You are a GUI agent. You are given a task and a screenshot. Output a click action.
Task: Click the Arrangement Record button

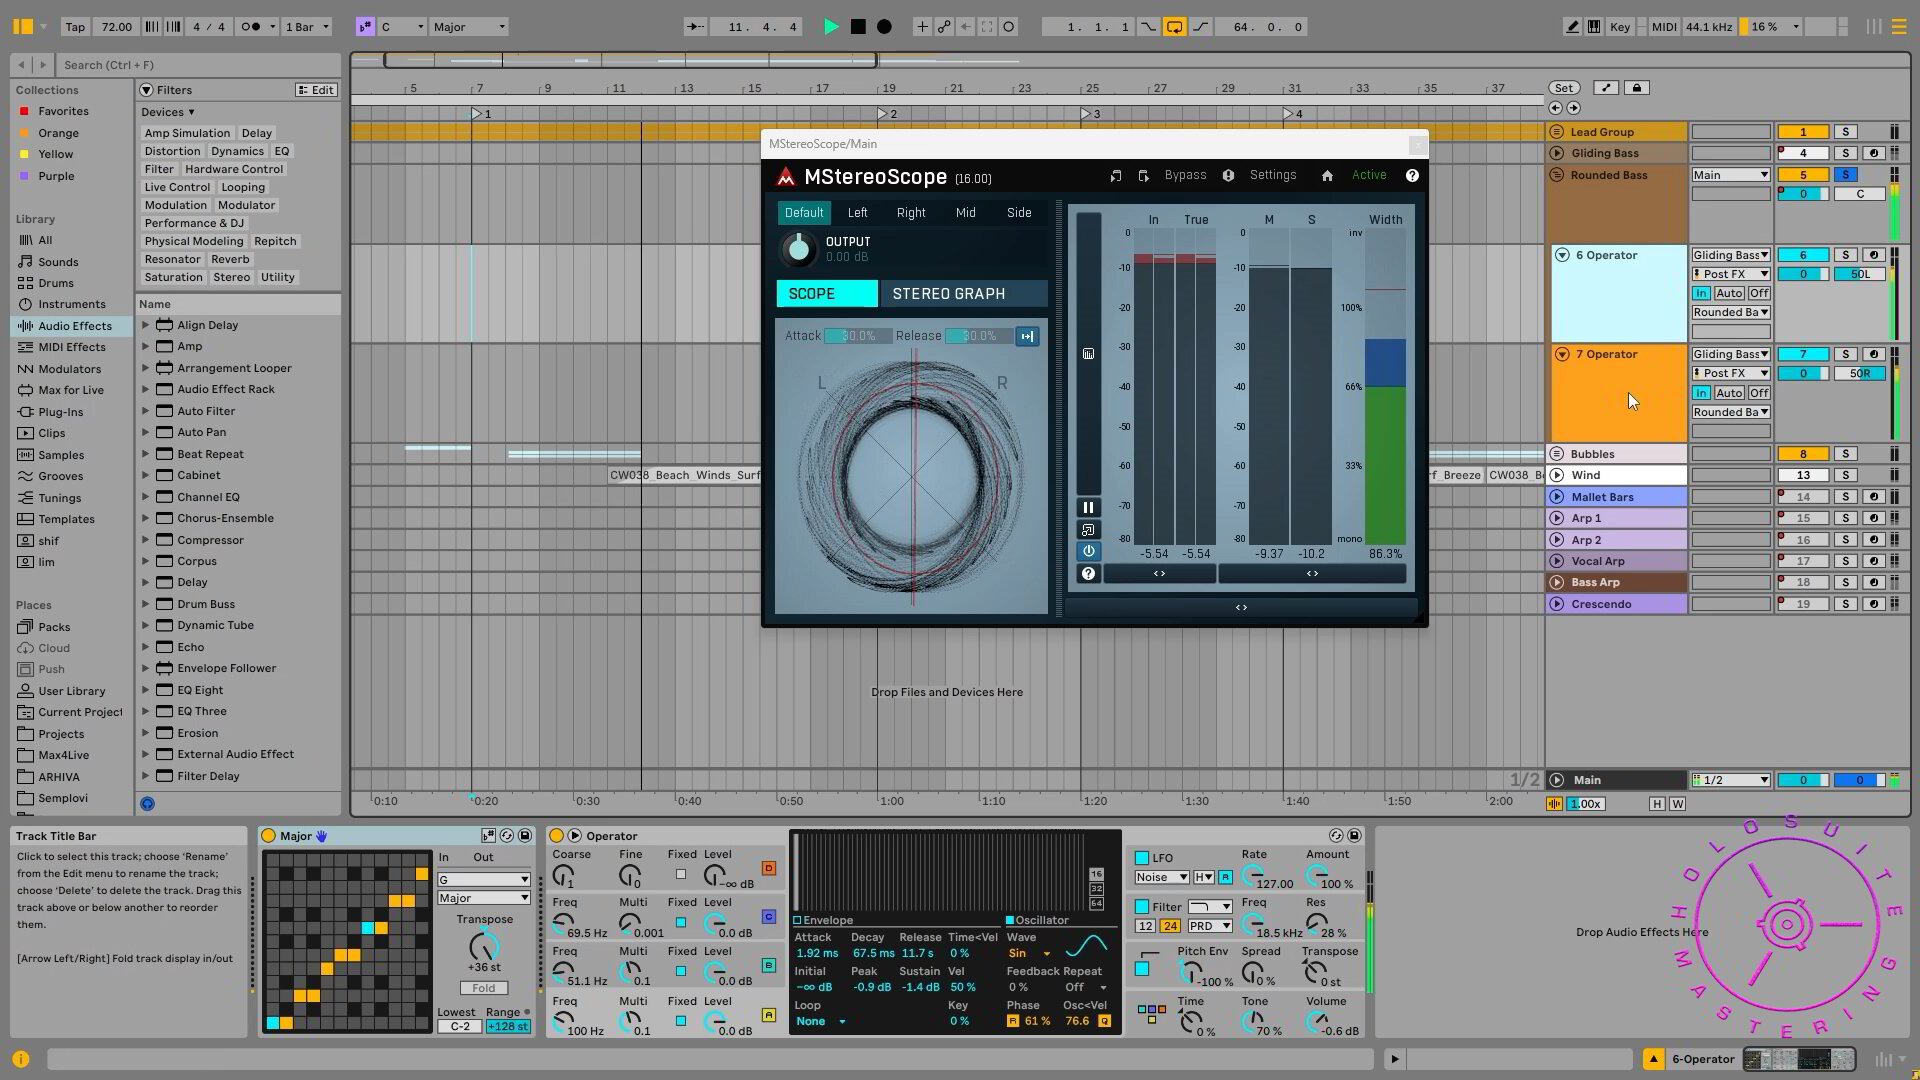tap(884, 27)
